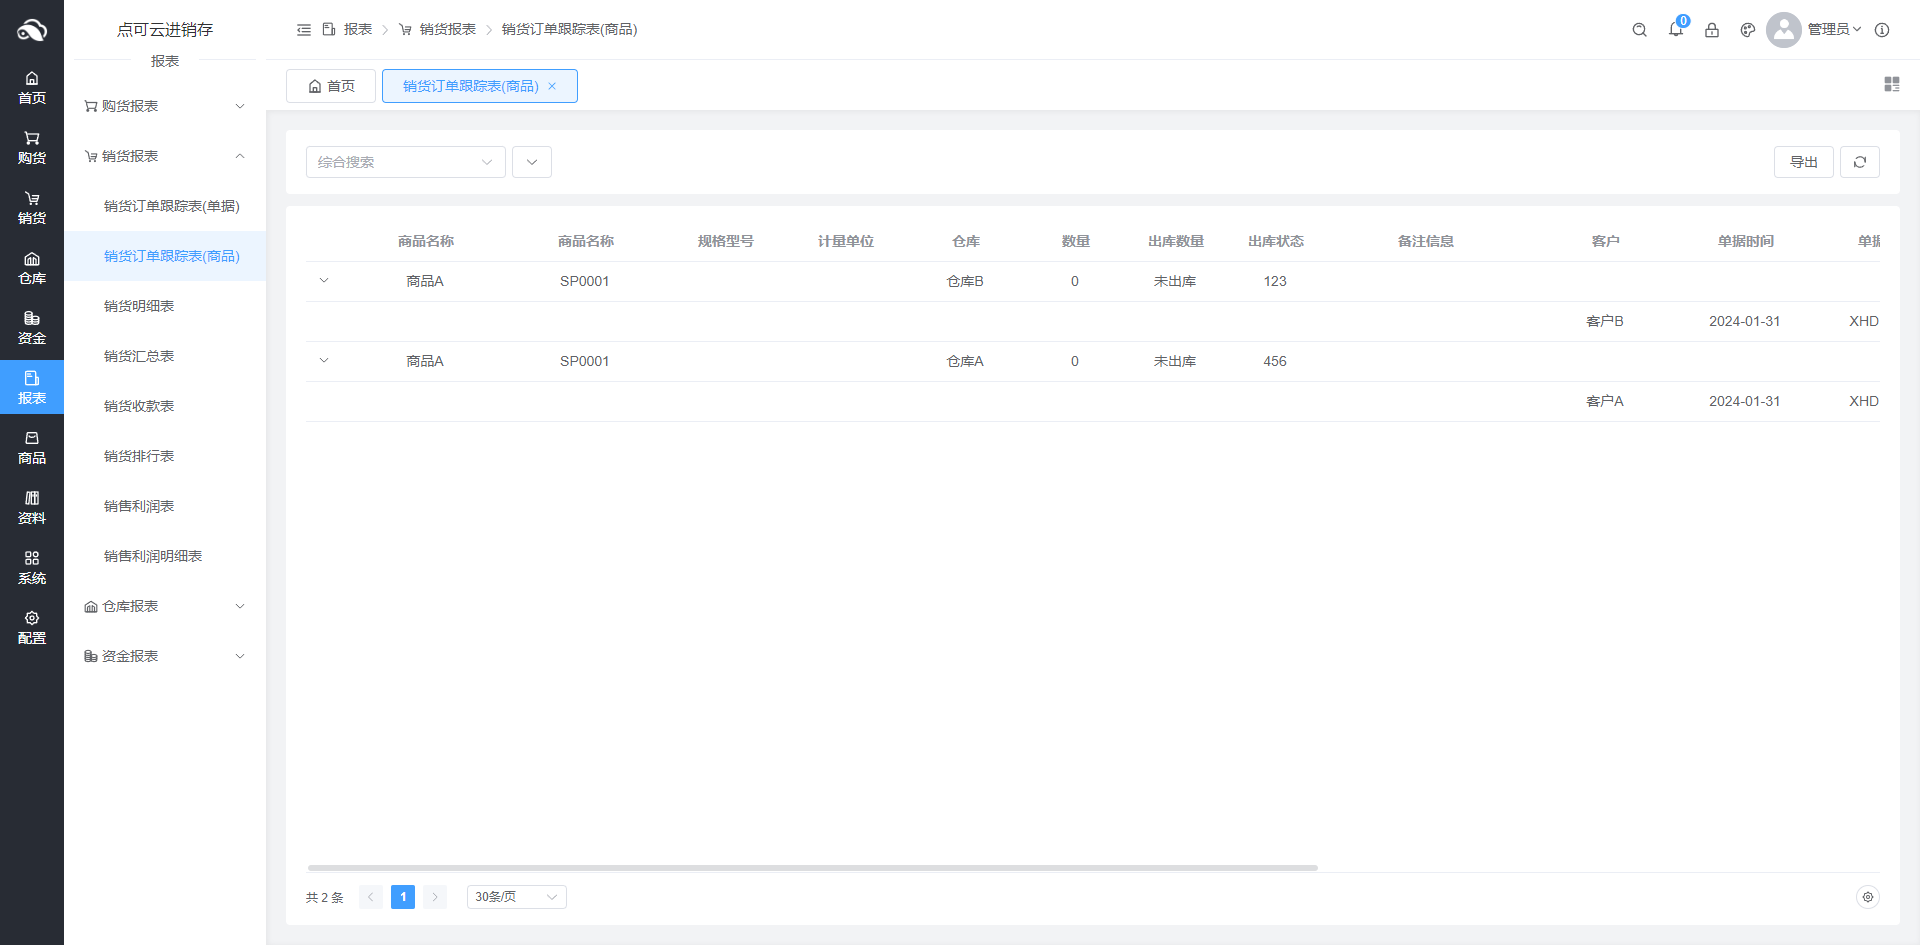Collapse the sidebar menu toggle icon

pyautogui.click(x=304, y=30)
